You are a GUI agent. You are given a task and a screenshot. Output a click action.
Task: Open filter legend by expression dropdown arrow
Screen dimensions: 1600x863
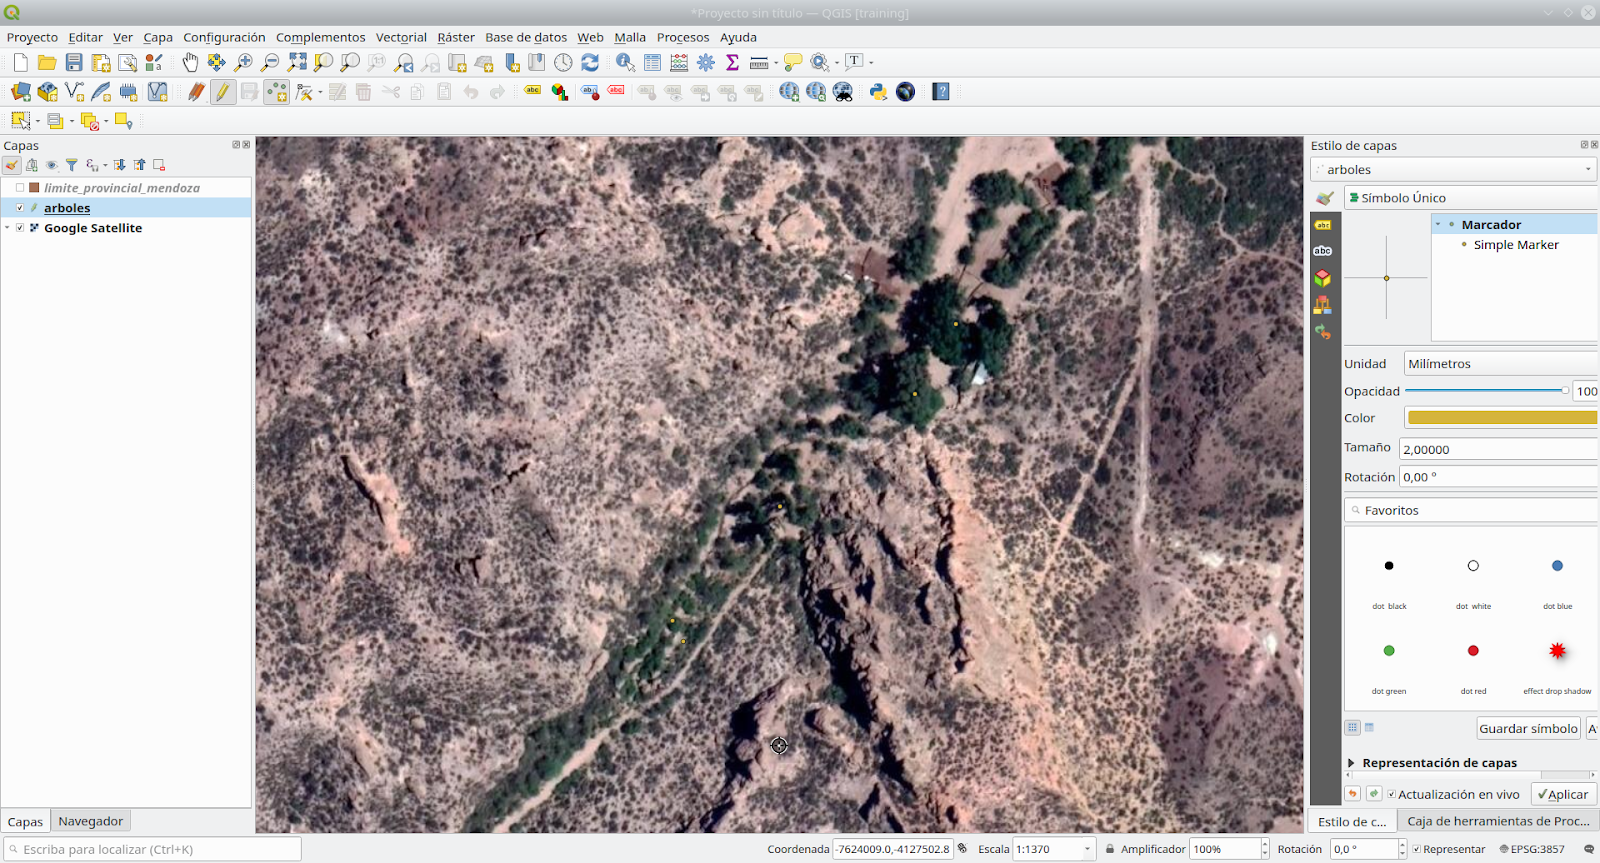(x=105, y=165)
